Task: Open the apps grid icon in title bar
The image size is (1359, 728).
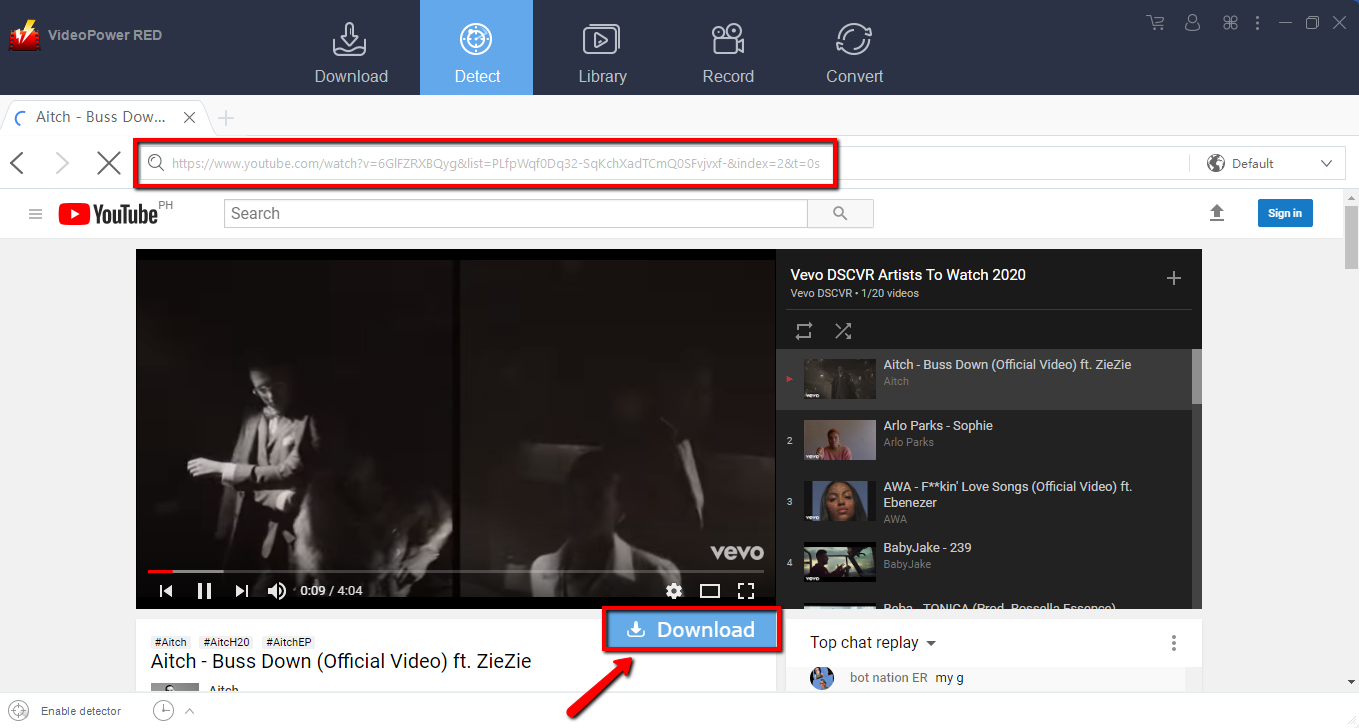Action: coord(1230,22)
